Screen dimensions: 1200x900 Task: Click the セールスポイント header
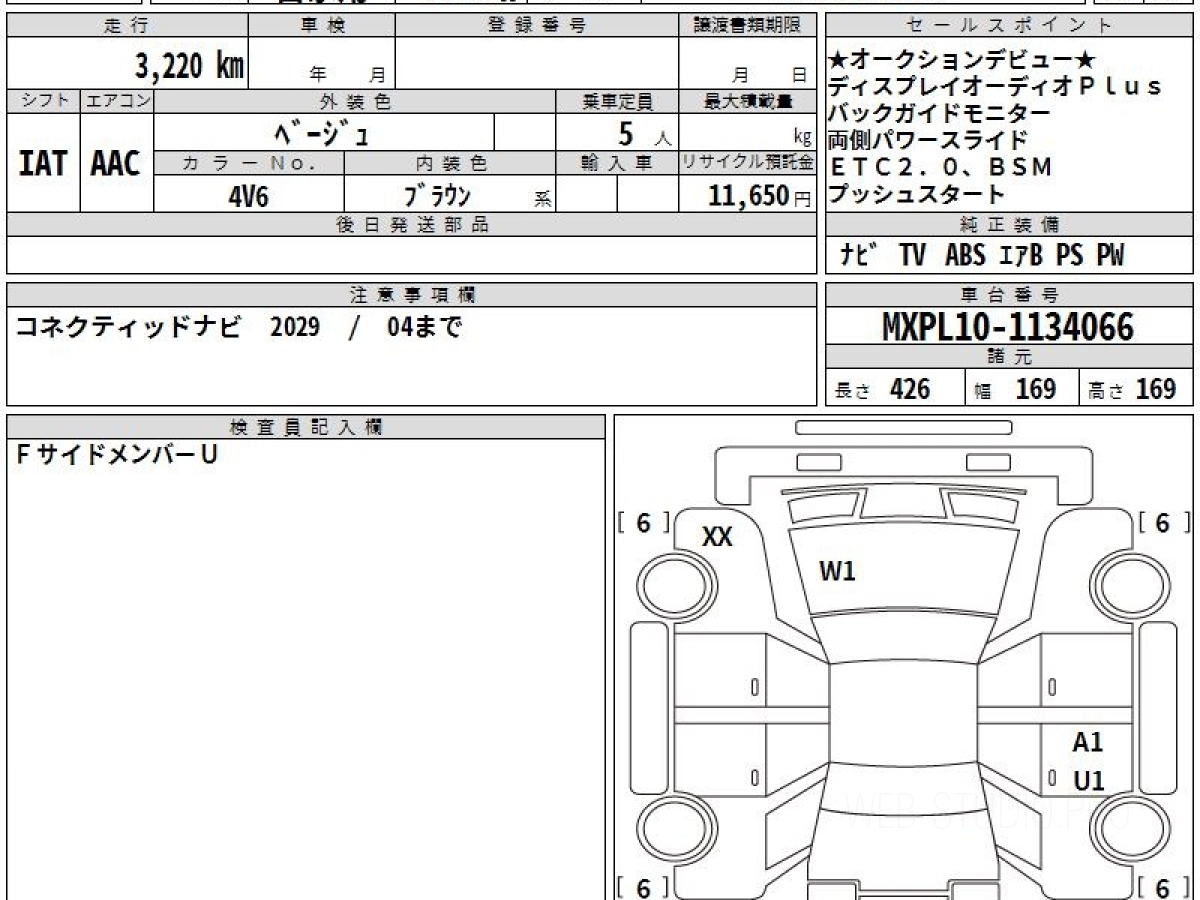tap(1009, 26)
